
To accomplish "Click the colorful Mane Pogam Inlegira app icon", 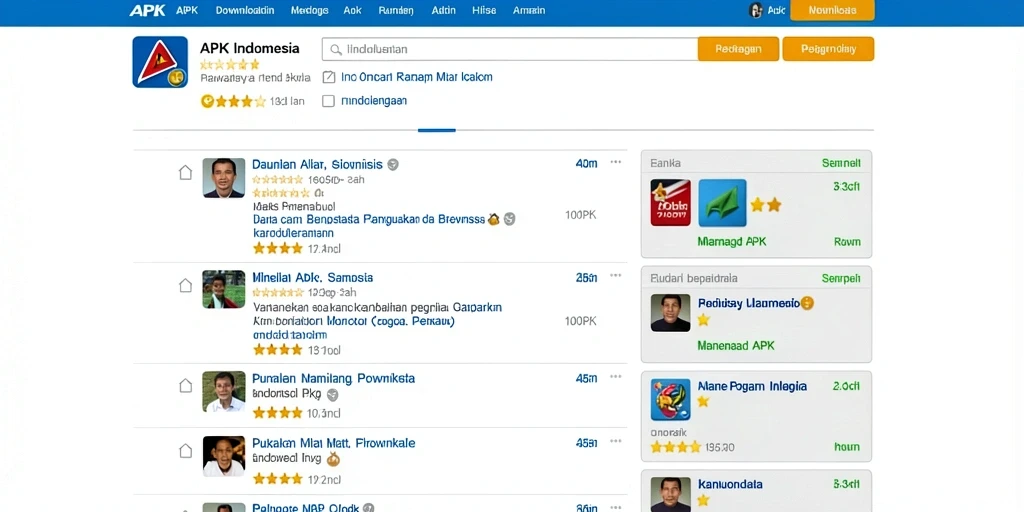I will (x=671, y=399).
